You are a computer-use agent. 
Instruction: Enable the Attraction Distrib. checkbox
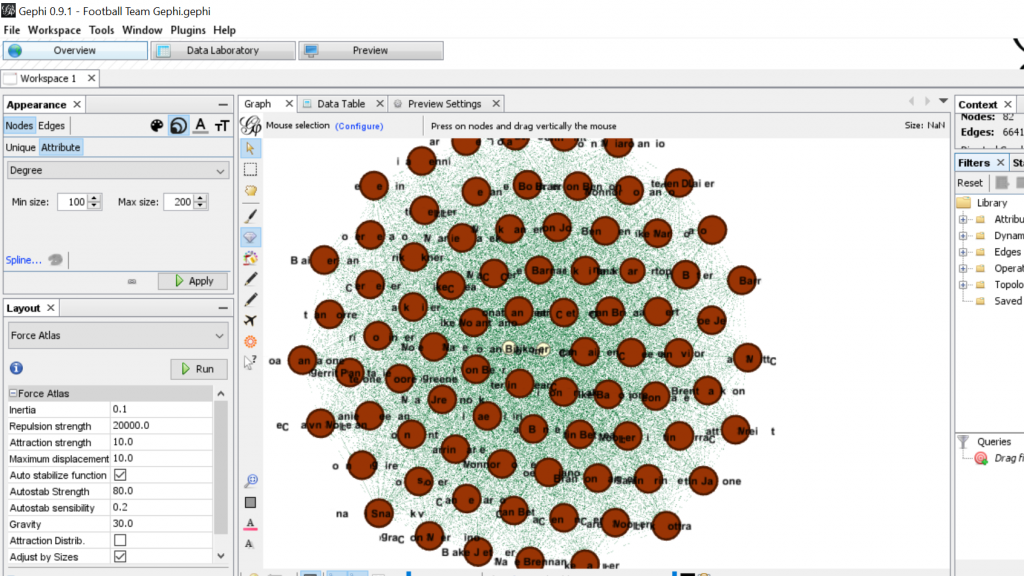pos(120,540)
